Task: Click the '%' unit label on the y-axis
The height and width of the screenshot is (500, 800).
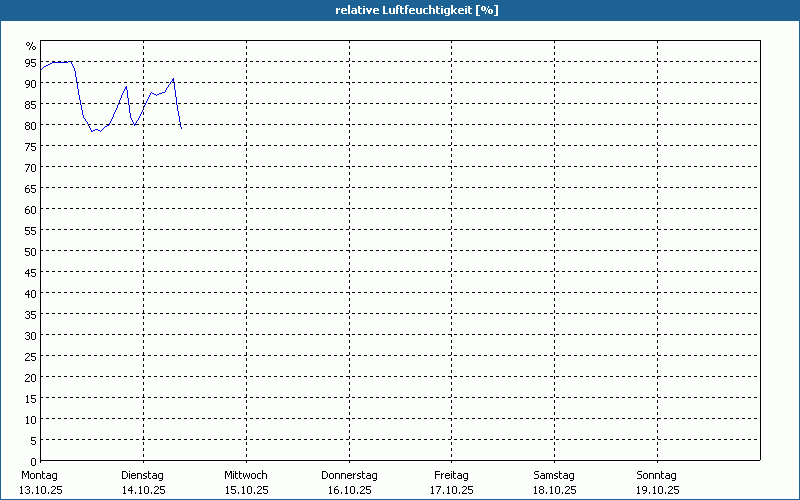Action: coord(31,46)
